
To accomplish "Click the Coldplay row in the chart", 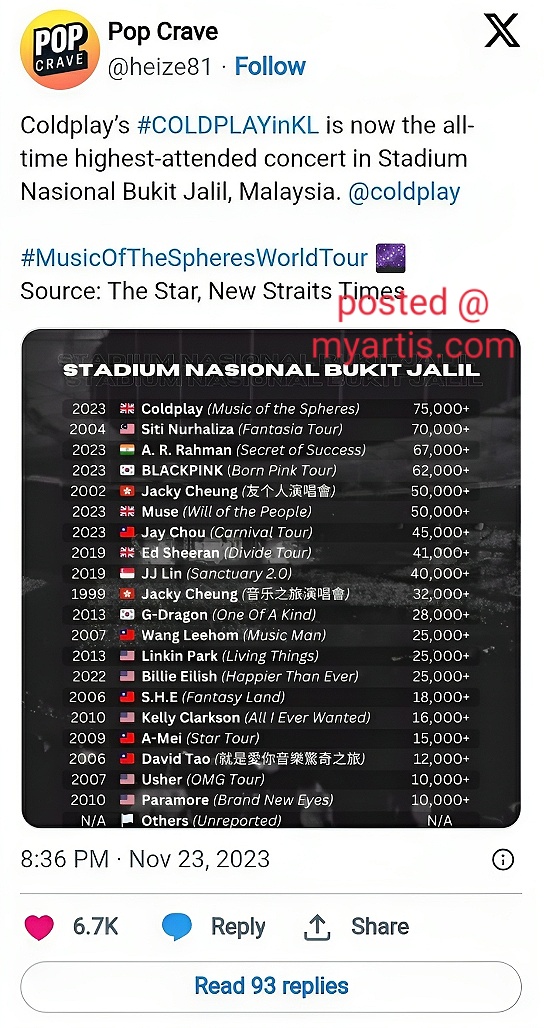I will pyautogui.click(x=271, y=408).
